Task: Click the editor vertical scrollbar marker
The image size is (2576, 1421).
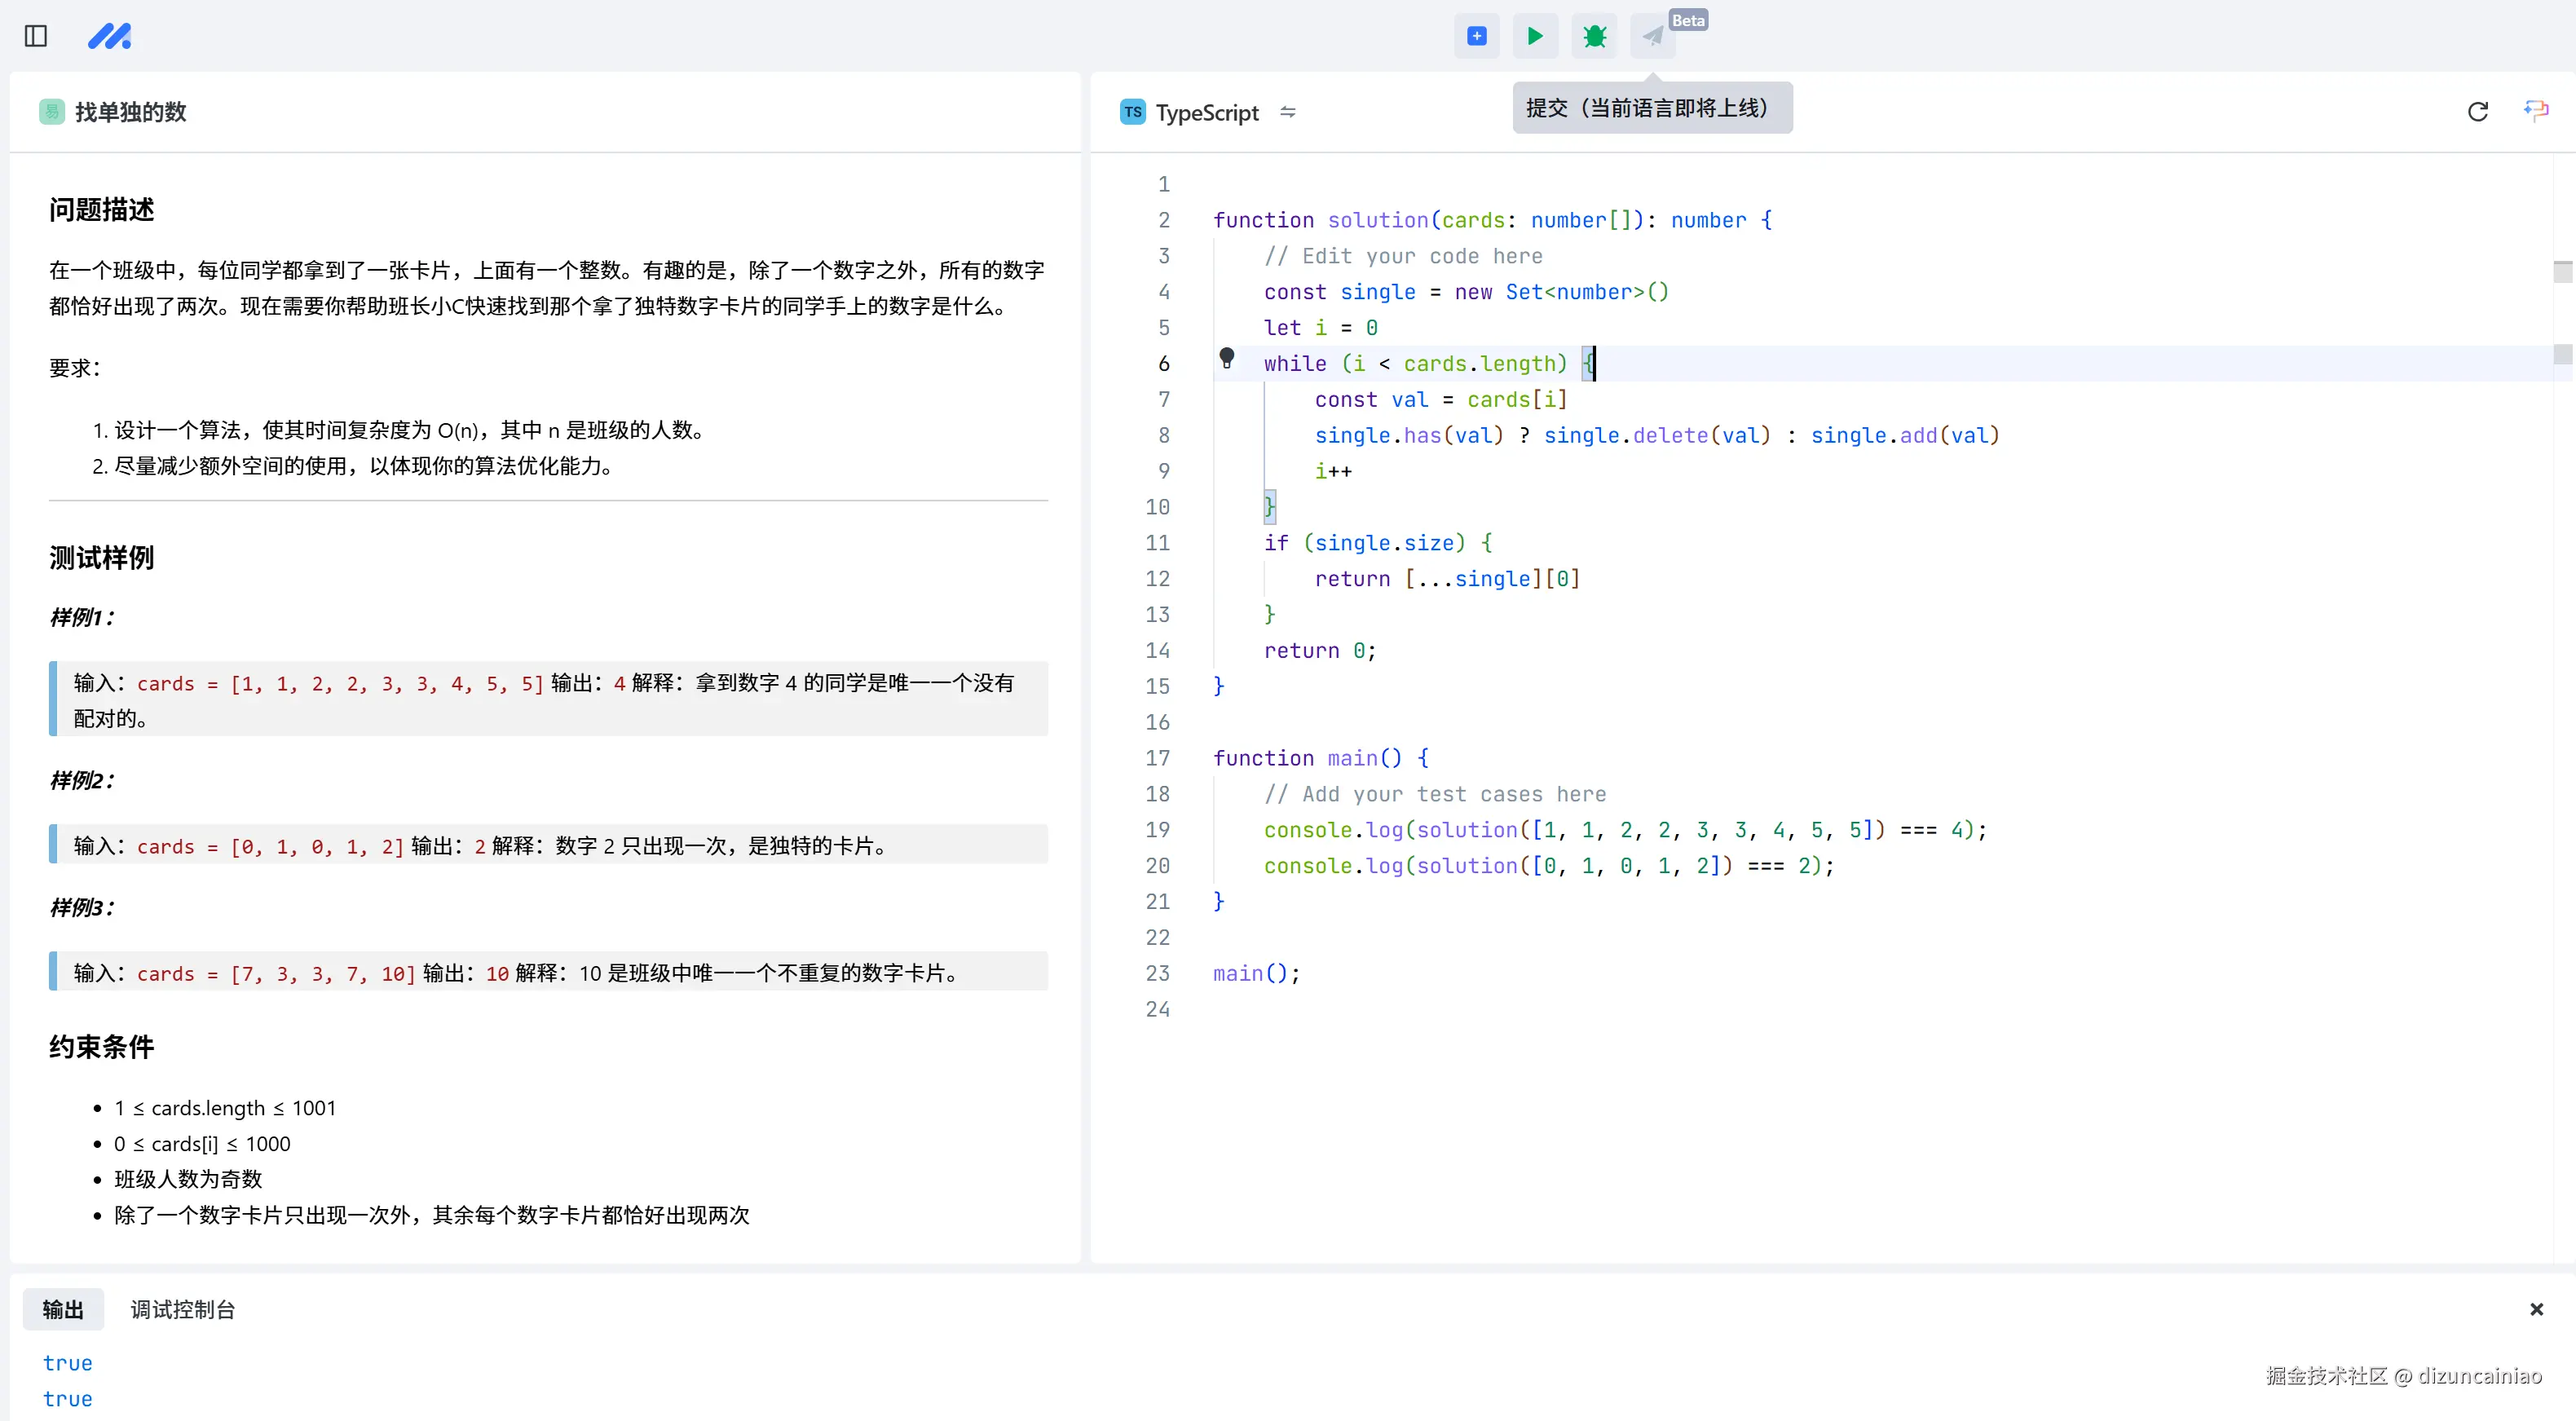Action: (x=2562, y=272)
